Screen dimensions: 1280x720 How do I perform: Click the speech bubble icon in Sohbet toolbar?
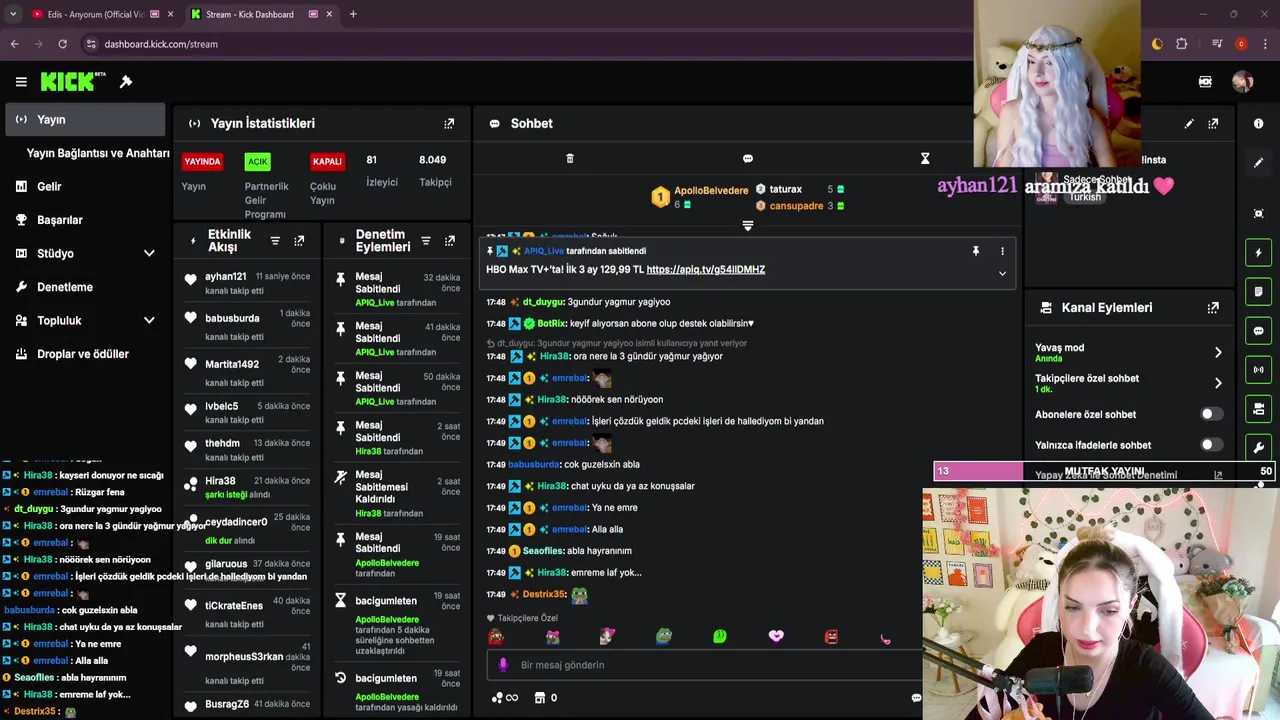(x=747, y=159)
